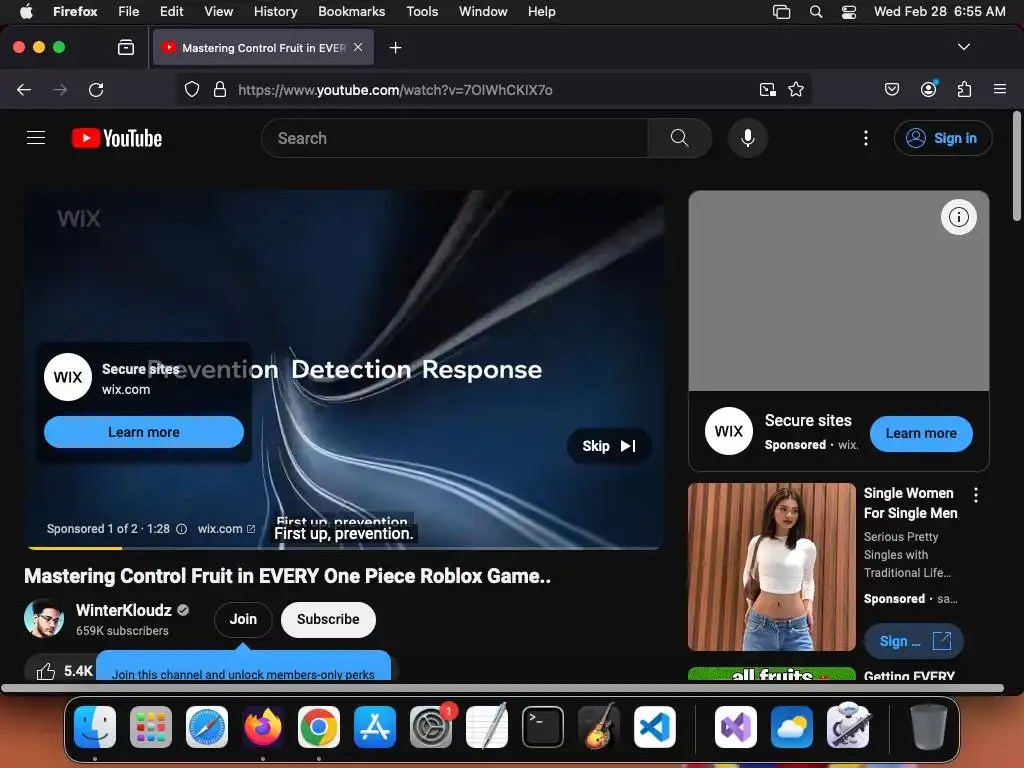Open Visual Studio Code from the Dock

point(654,727)
